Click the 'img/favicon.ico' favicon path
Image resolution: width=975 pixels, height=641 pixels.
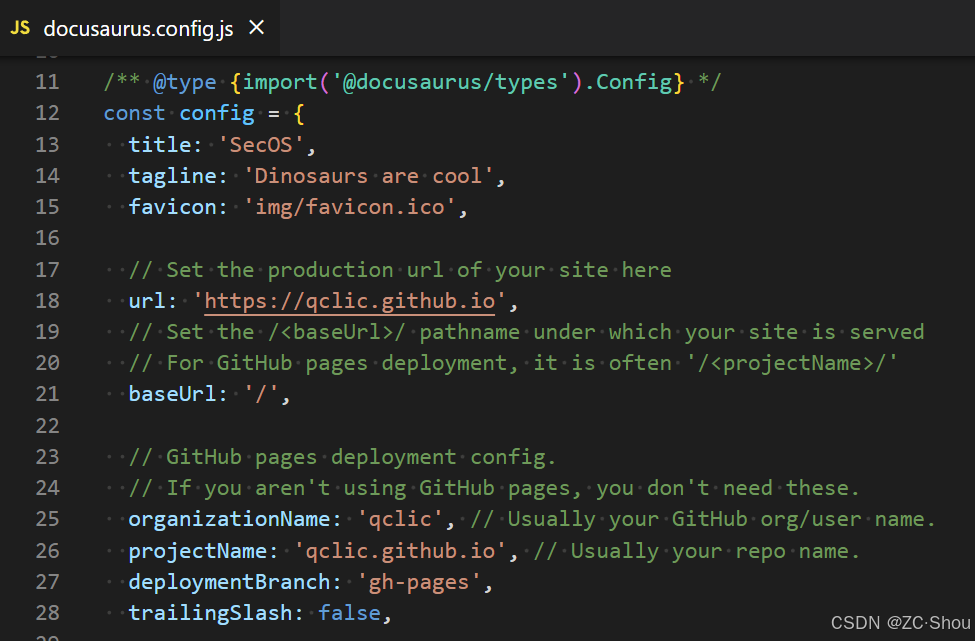[x=356, y=208]
